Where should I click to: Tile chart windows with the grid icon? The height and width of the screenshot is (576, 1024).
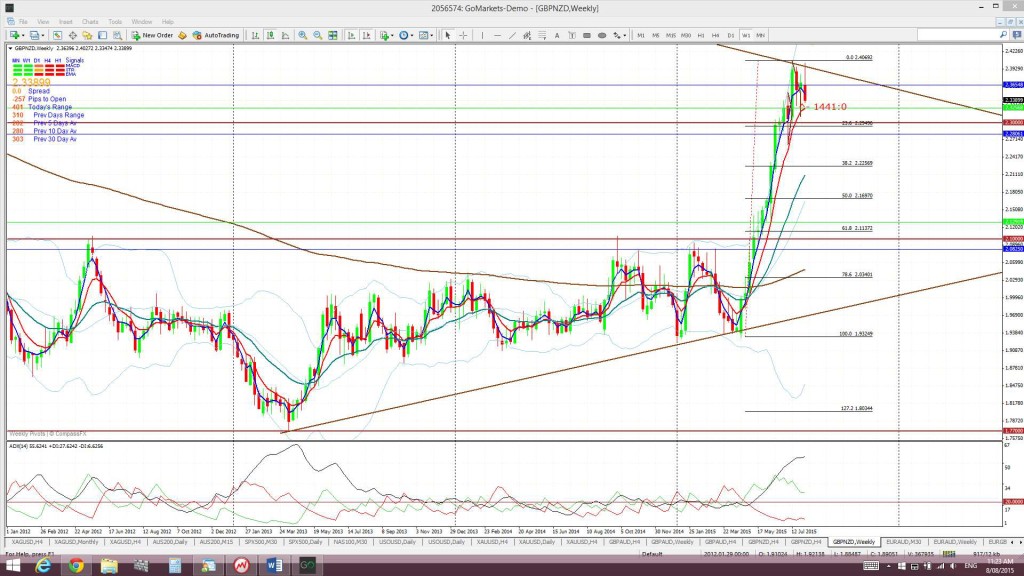(x=333, y=35)
